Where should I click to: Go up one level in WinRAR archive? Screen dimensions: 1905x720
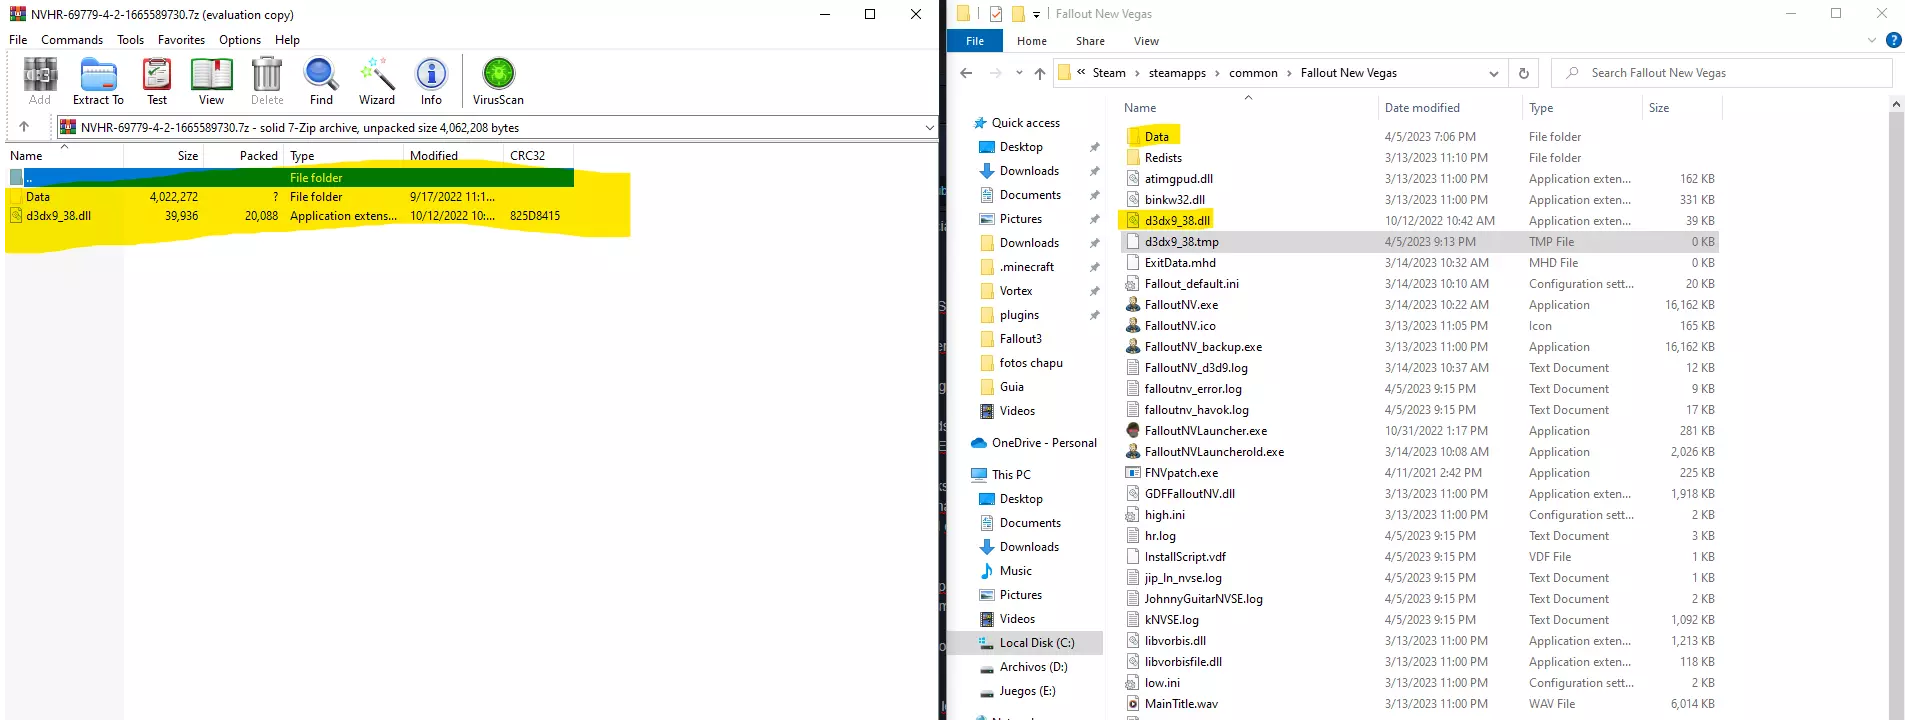pyautogui.click(x=24, y=127)
